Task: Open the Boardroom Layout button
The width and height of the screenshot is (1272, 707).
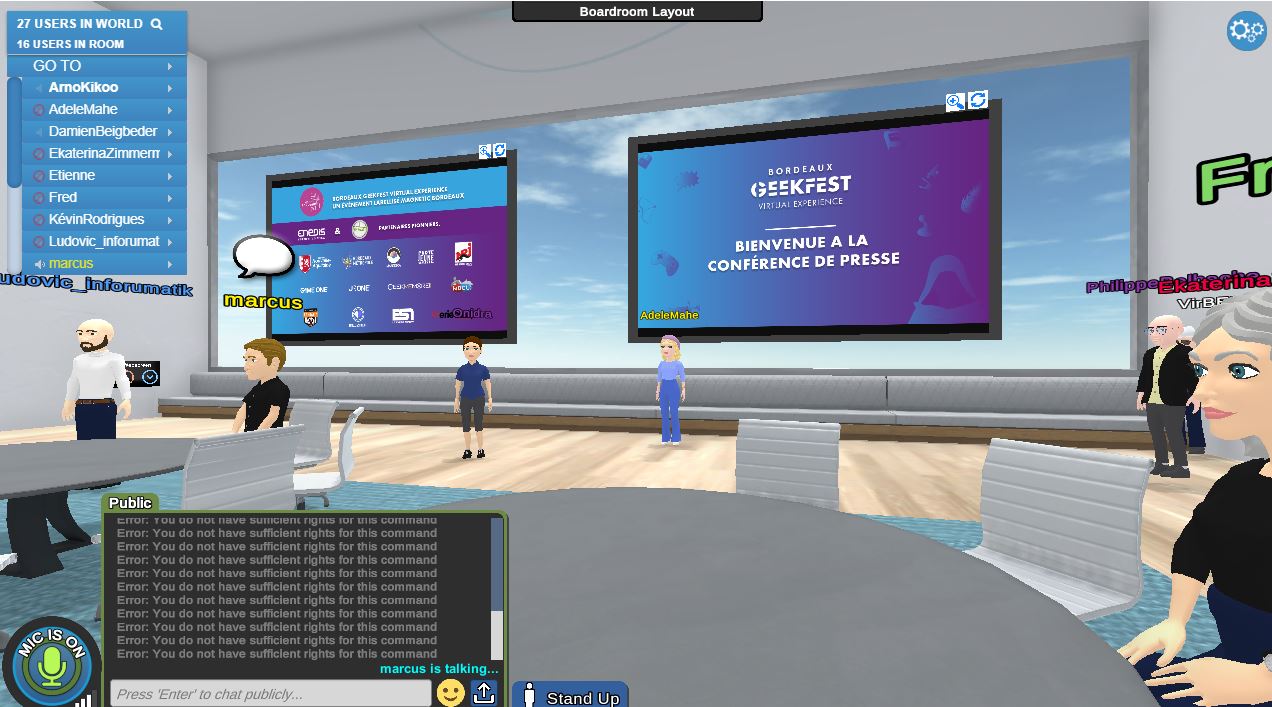Action: click(x=637, y=11)
